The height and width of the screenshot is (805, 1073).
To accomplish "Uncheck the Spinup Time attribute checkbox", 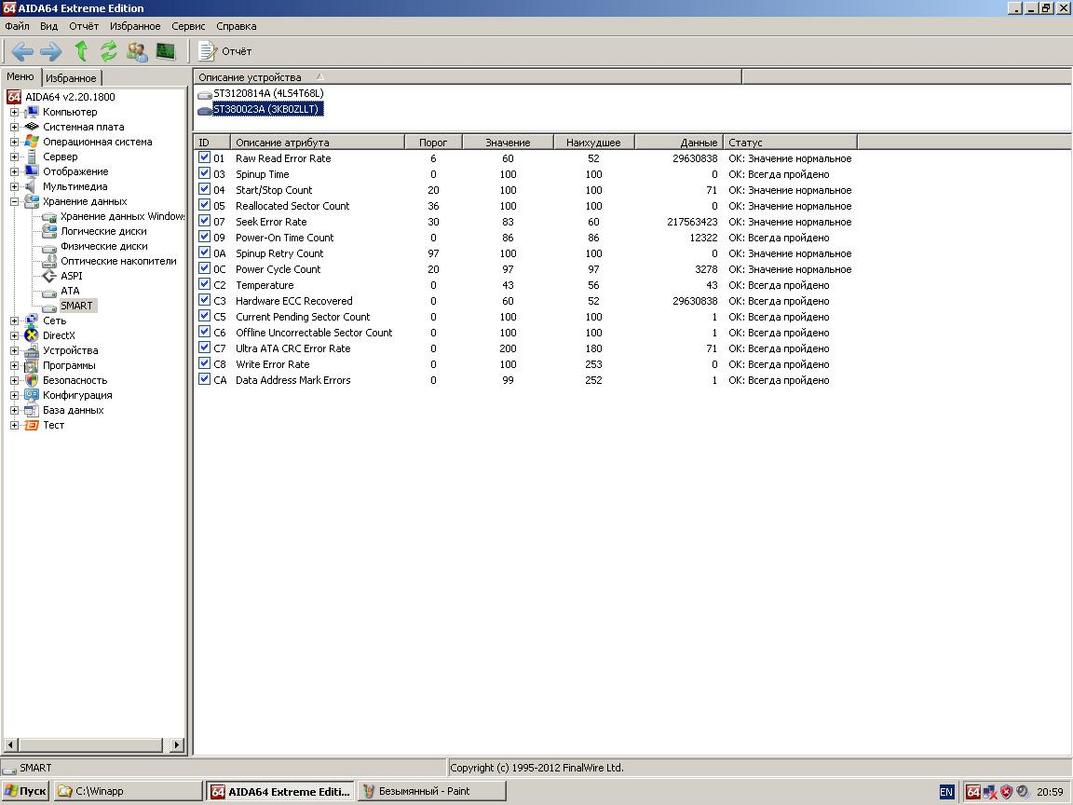I will click(x=204, y=173).
